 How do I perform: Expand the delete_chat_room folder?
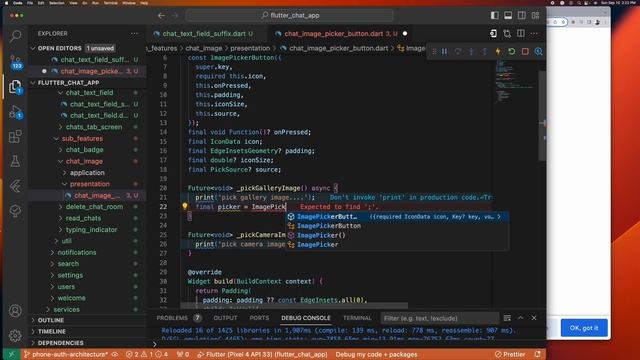[94, 207]
